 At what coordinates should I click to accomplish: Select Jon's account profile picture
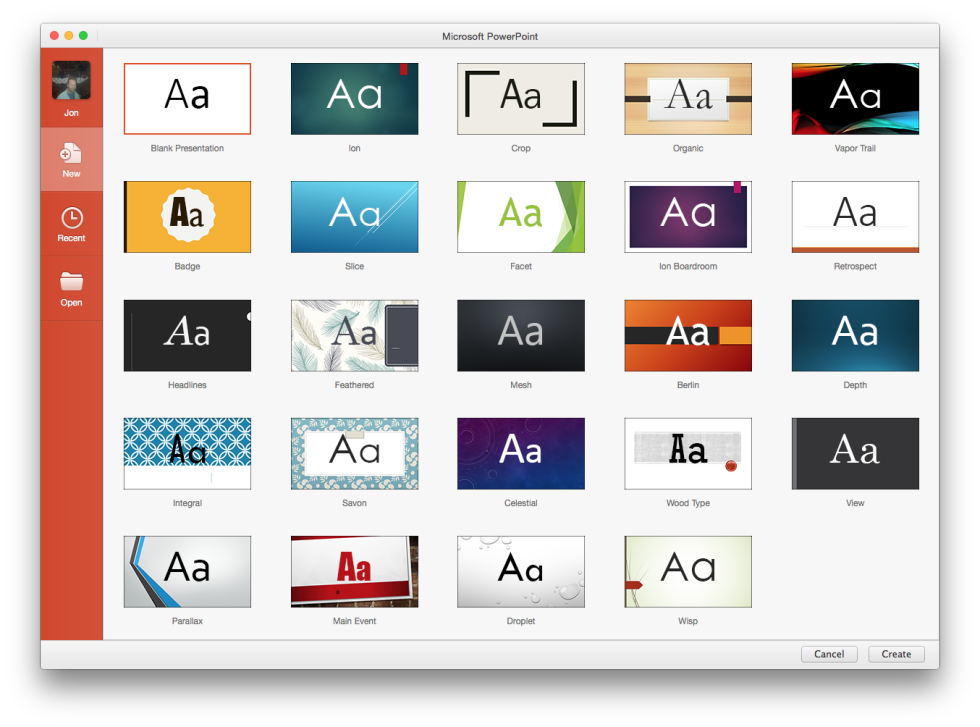tap(71, 80)
